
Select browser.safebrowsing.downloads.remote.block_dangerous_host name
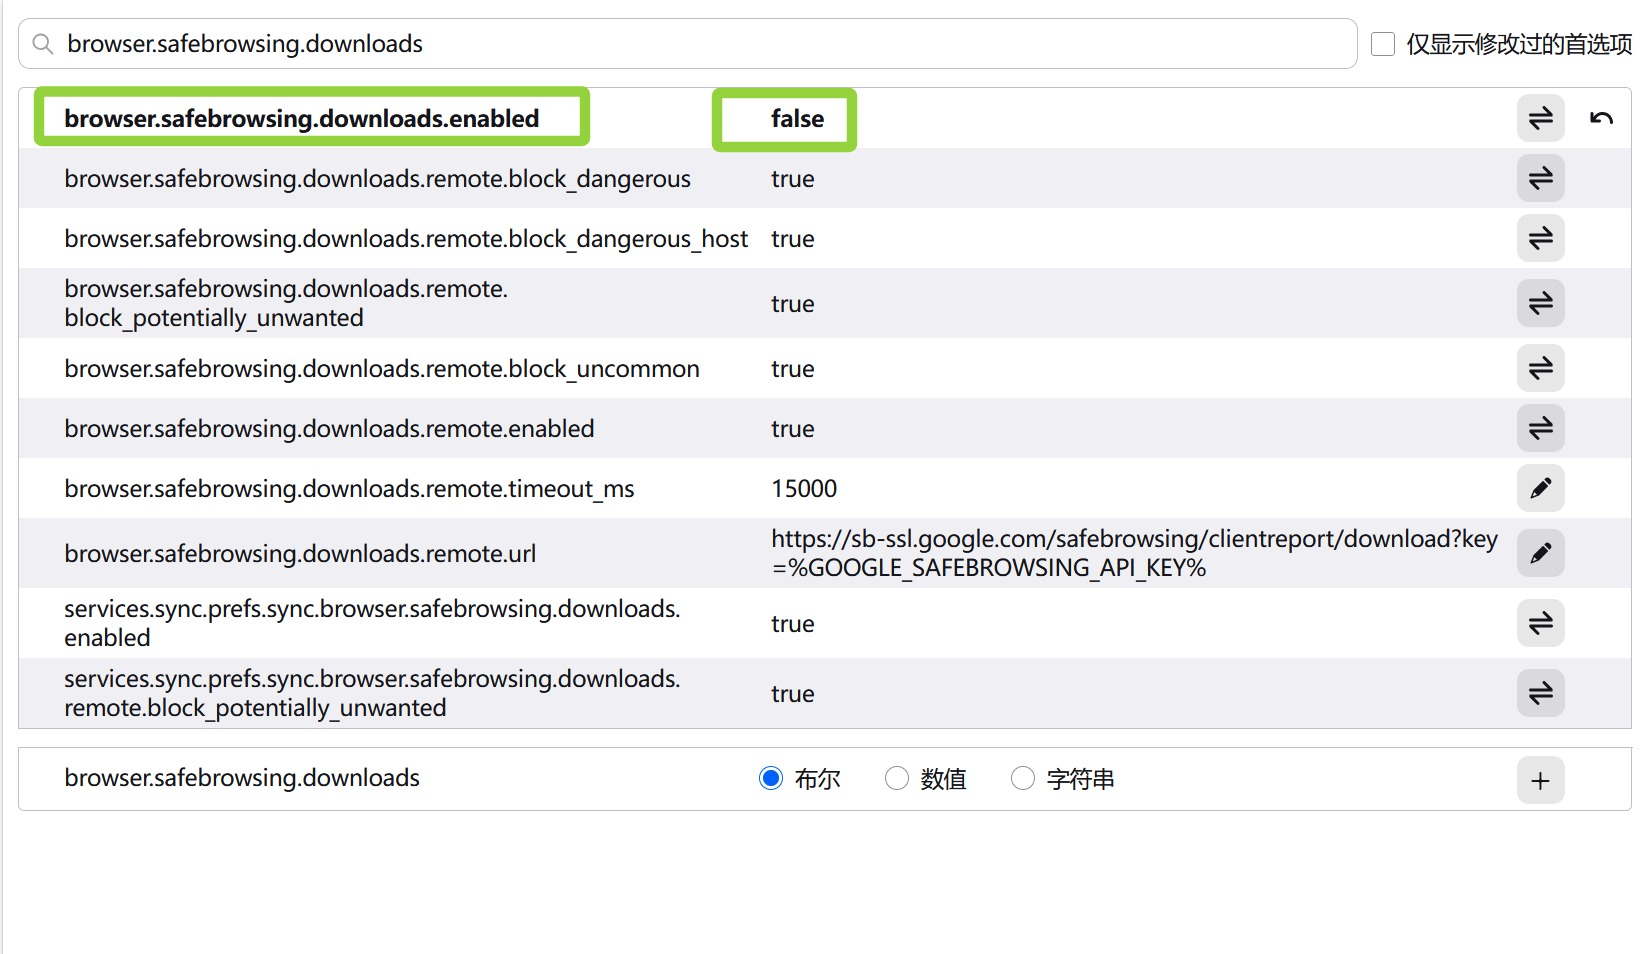tap(406, 239)
